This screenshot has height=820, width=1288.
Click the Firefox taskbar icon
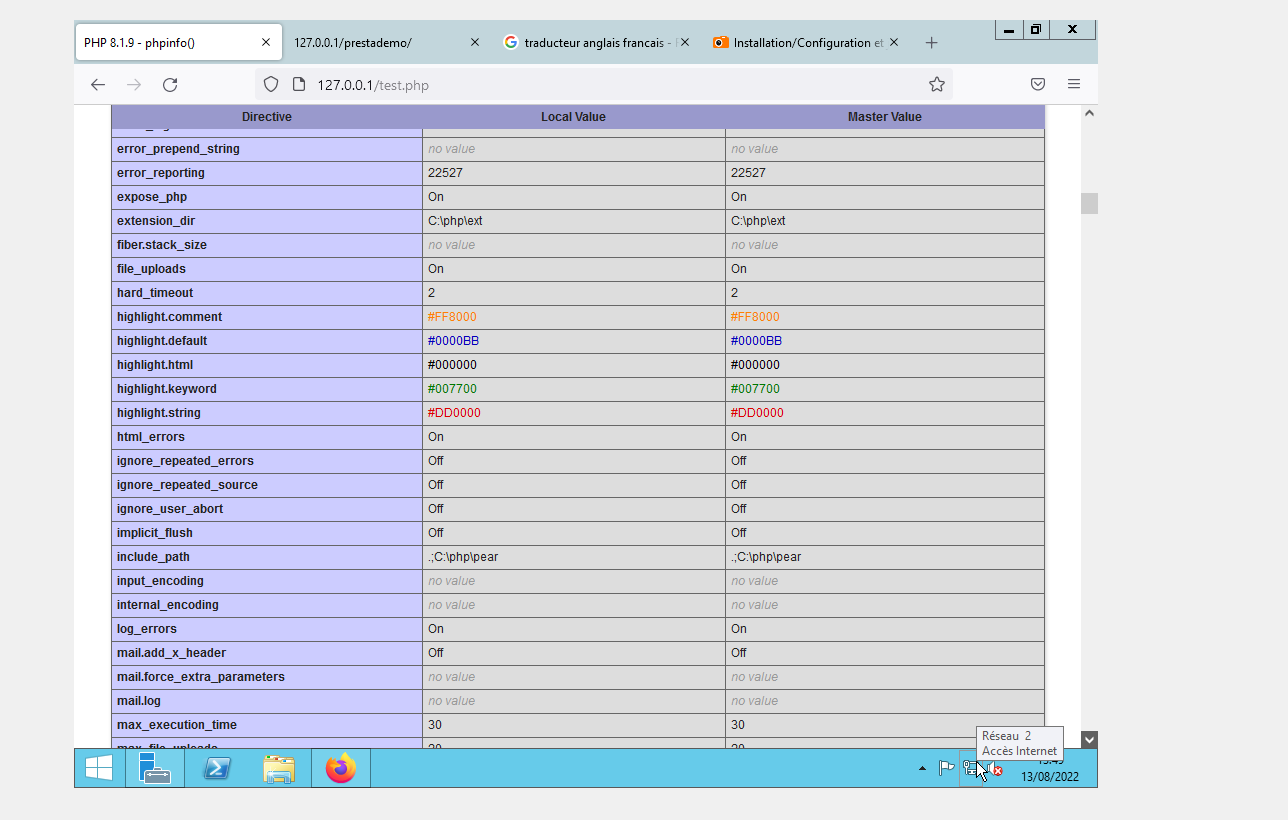click(x=341, y=768)
